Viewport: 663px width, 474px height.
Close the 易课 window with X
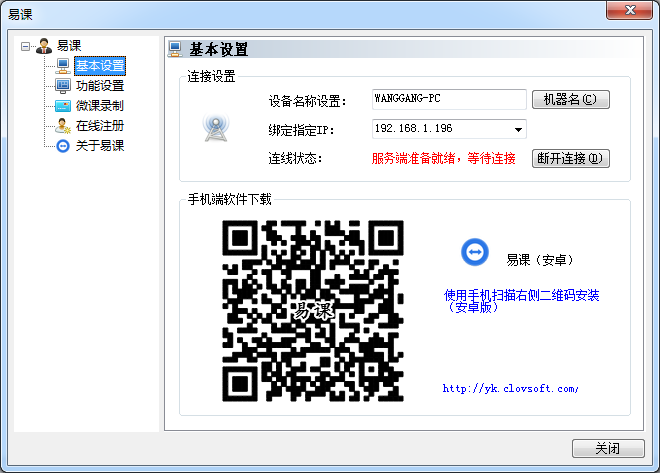[630, 10]
